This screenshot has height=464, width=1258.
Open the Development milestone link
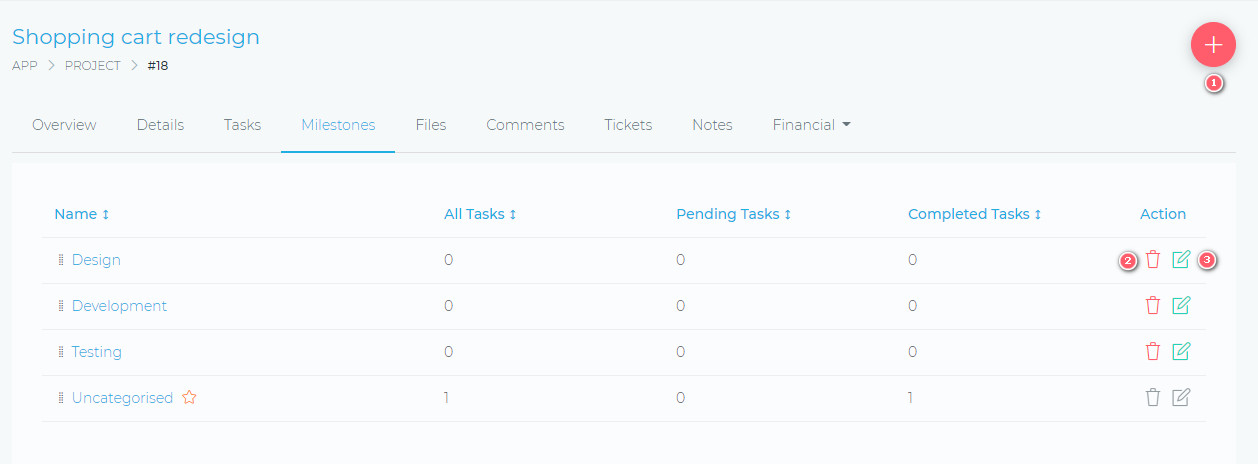pos(119,306)
